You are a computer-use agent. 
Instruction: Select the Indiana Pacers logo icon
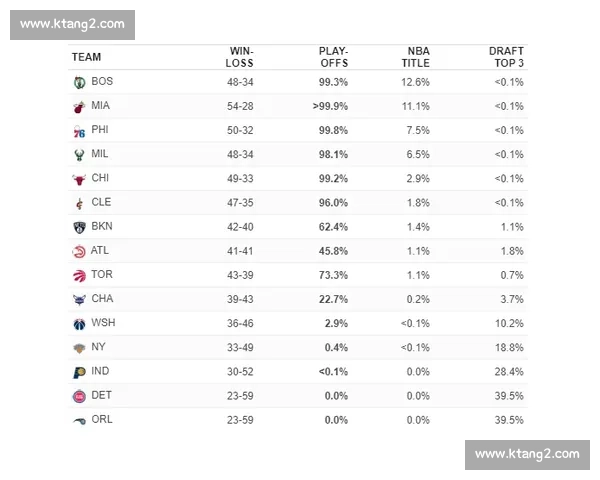79,372
